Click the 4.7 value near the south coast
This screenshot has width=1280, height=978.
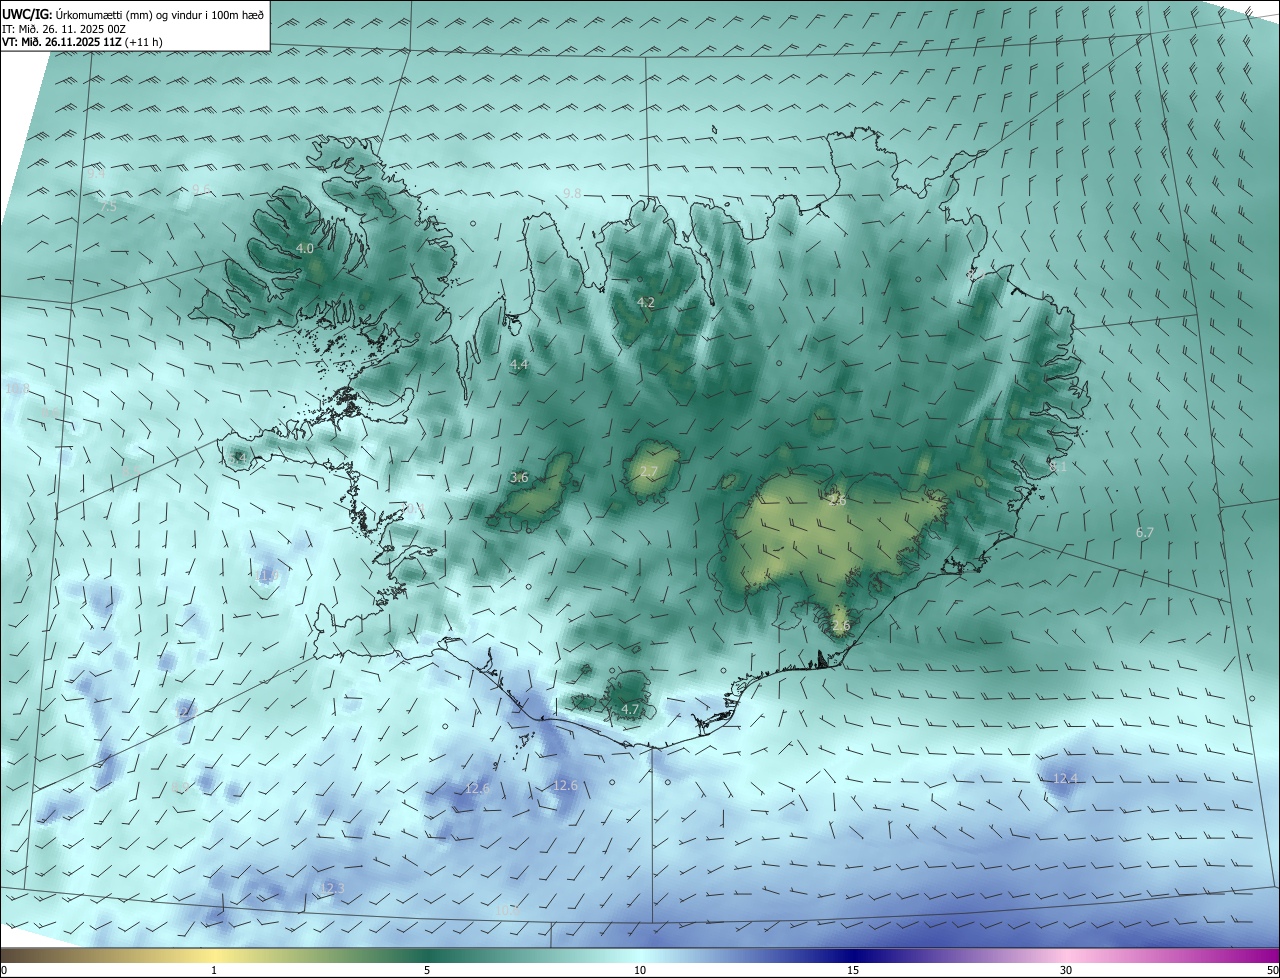630,710
